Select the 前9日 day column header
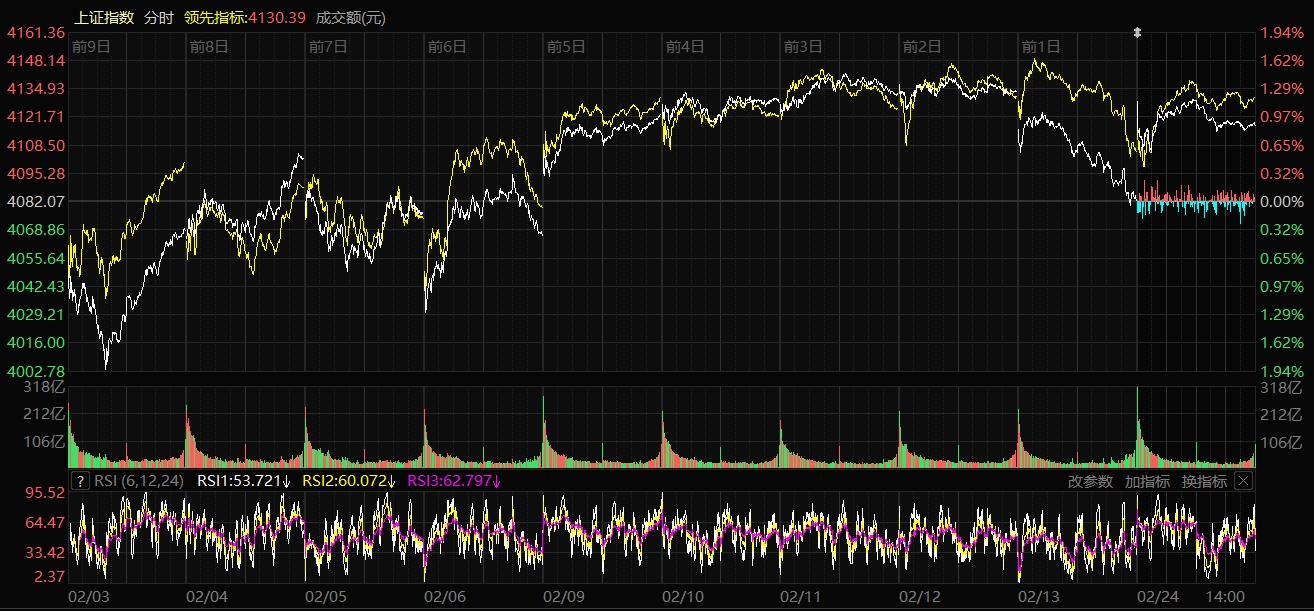 [x=91, y=46]
